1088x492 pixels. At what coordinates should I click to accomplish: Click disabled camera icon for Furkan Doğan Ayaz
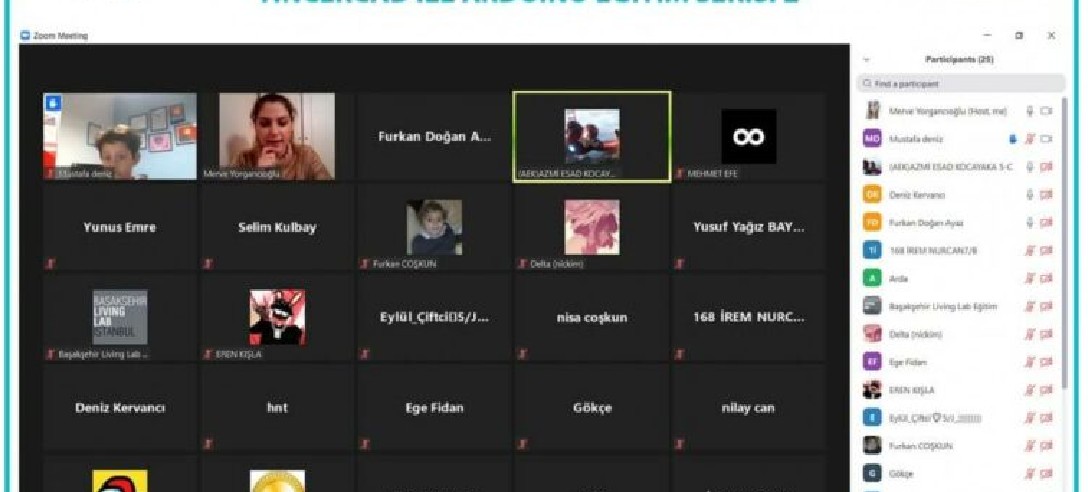(1047, 223)
